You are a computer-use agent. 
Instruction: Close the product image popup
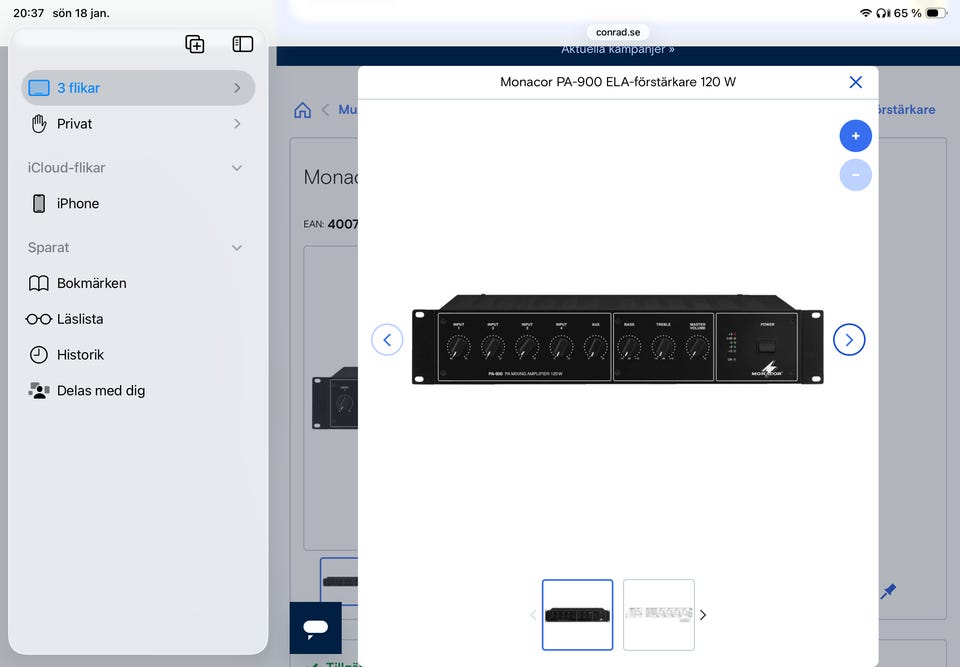855,82
